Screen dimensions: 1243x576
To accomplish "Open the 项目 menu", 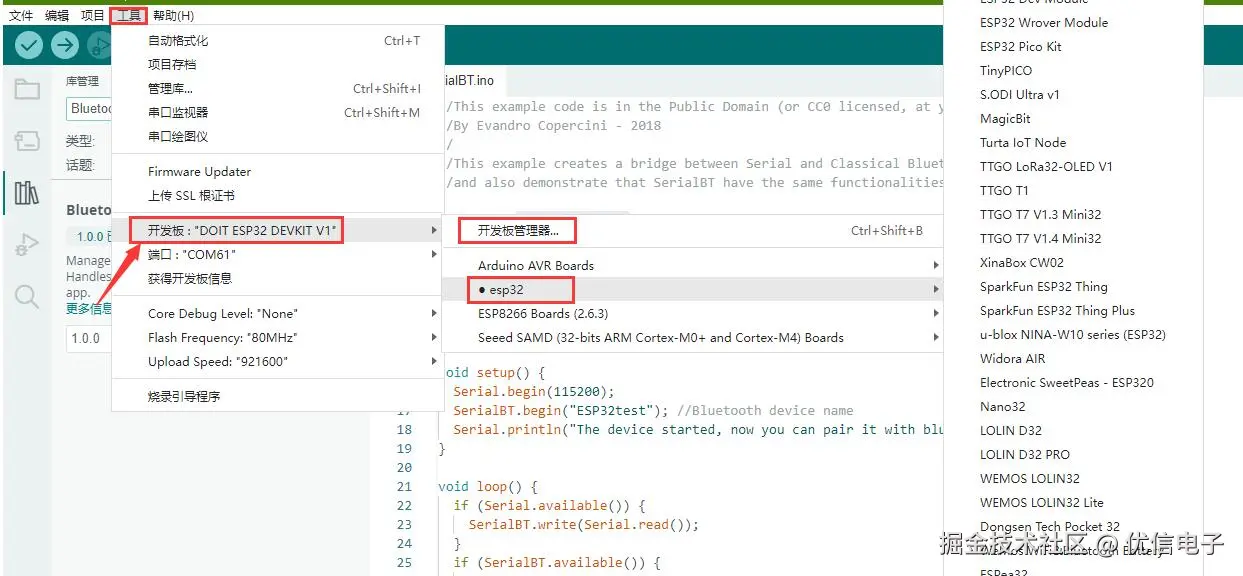I will pos(93,16).
